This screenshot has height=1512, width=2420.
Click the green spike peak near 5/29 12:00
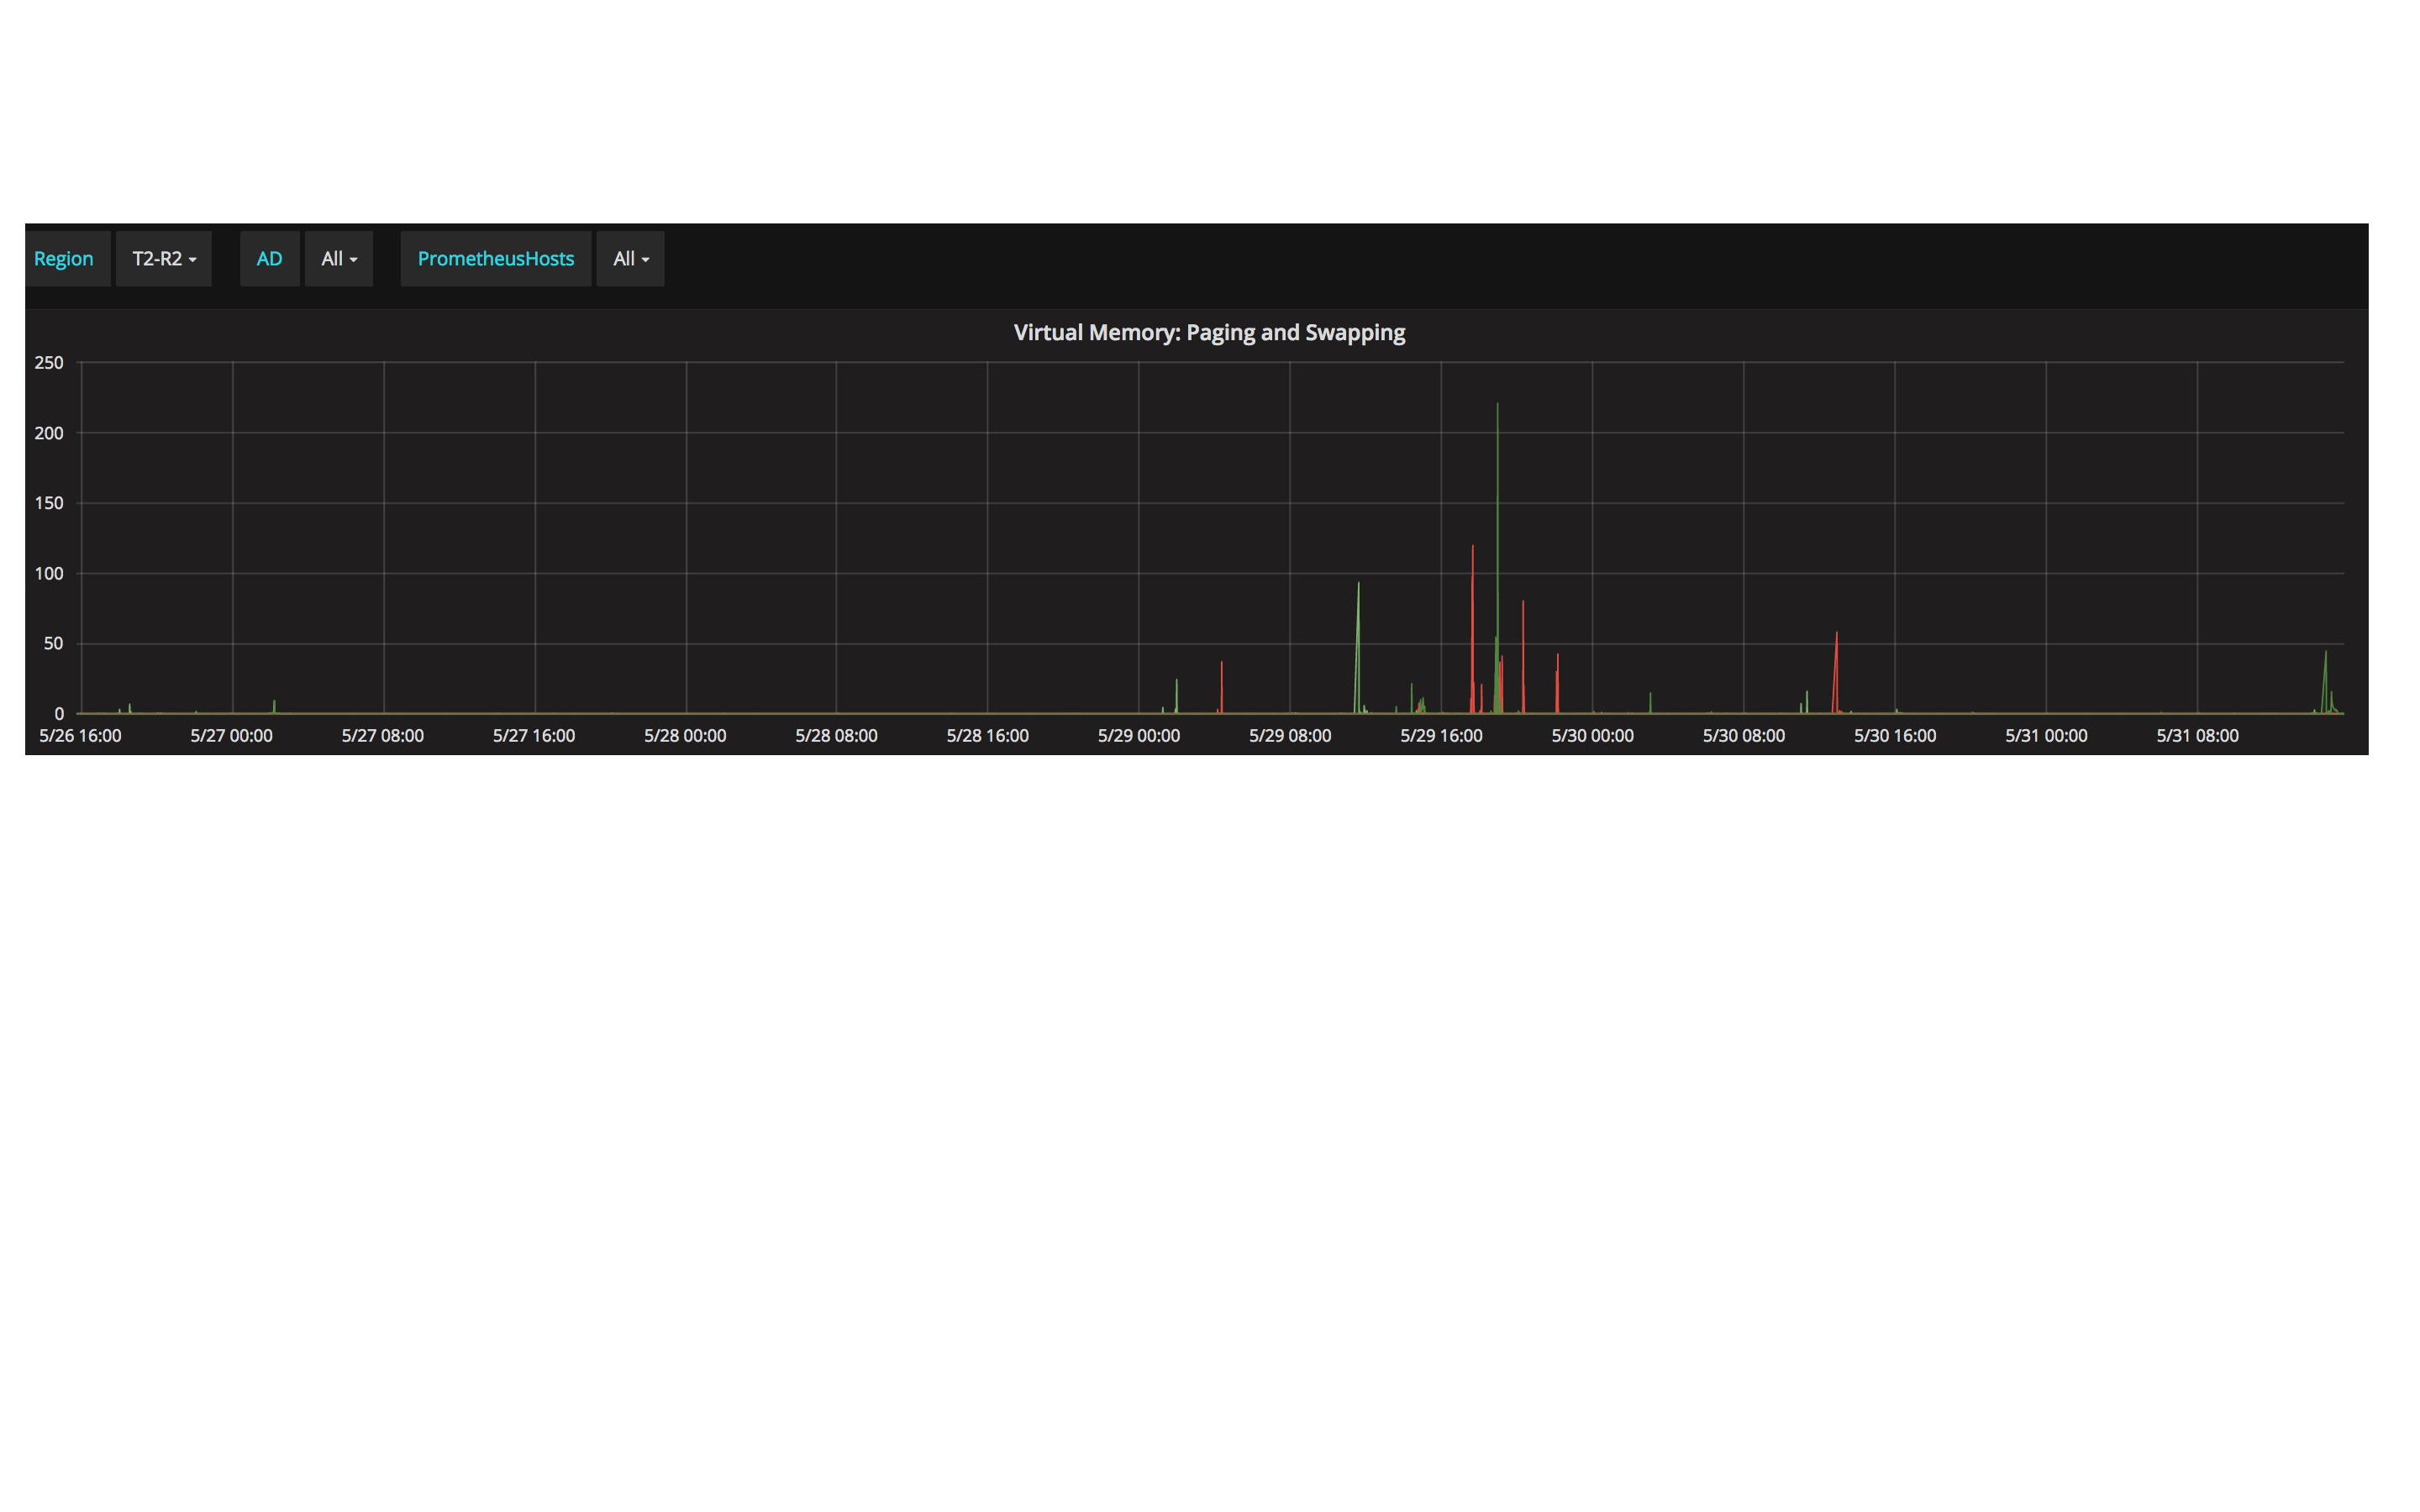coord(1358,588)
